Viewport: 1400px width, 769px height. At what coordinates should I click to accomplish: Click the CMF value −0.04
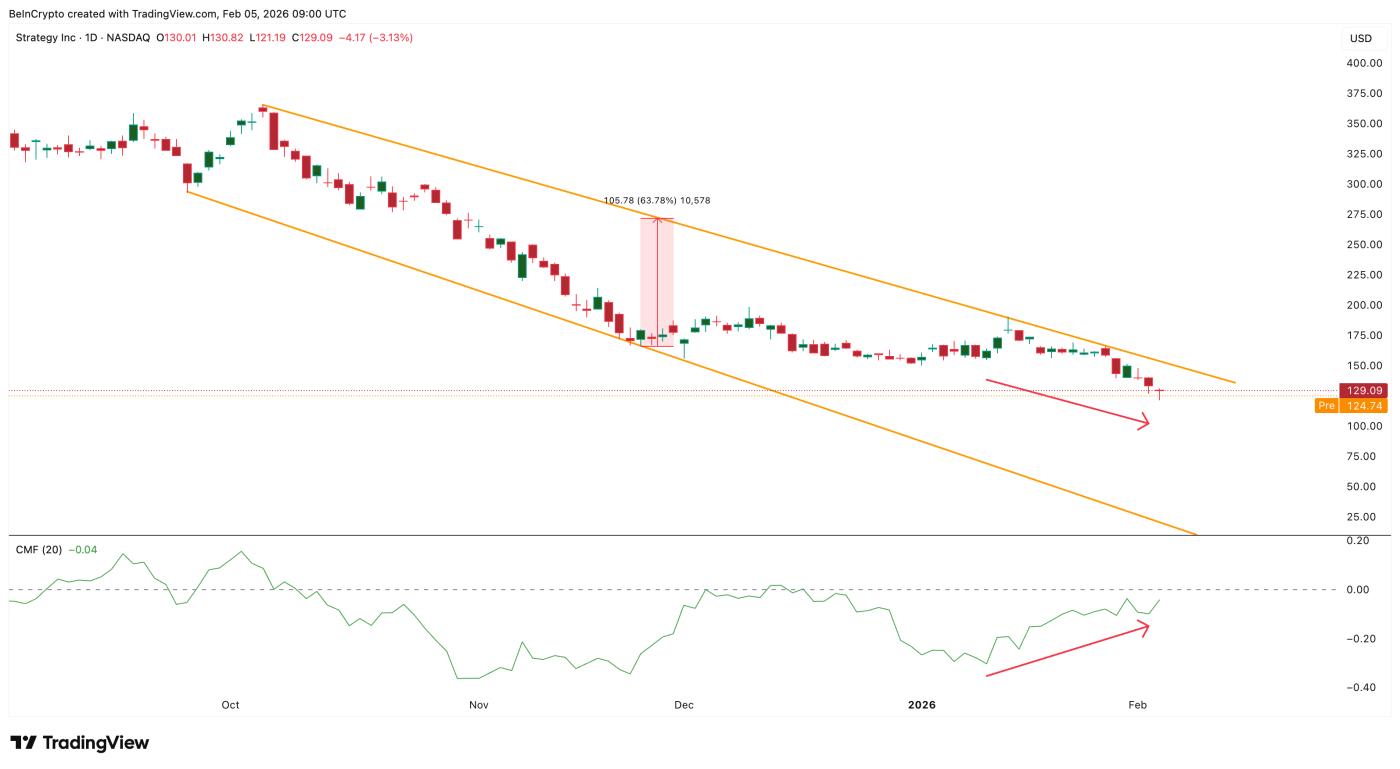coord(81,549)
